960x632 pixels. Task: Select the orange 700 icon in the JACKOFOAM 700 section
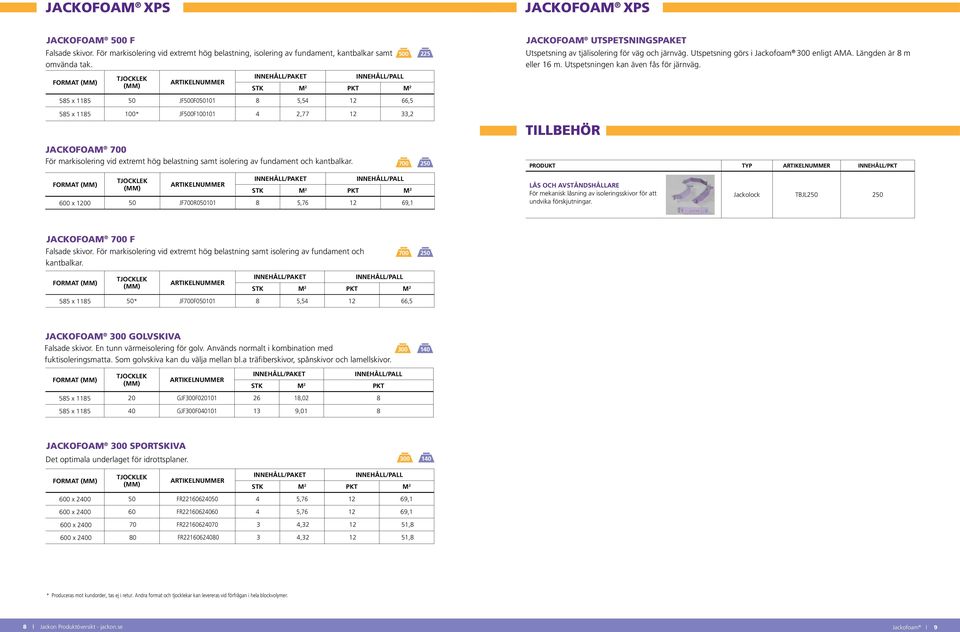coord(403,162)
